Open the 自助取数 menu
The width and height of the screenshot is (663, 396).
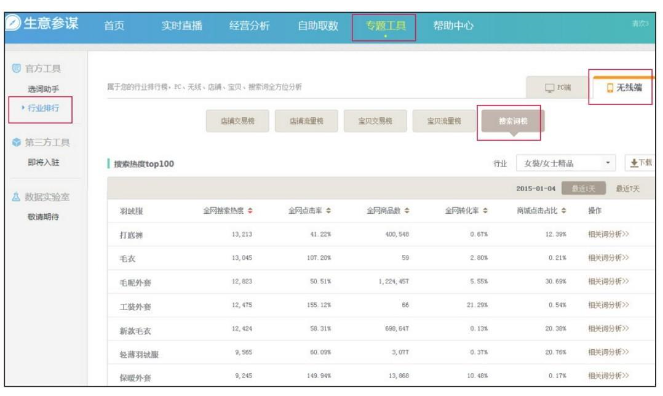tap(318, 26)
